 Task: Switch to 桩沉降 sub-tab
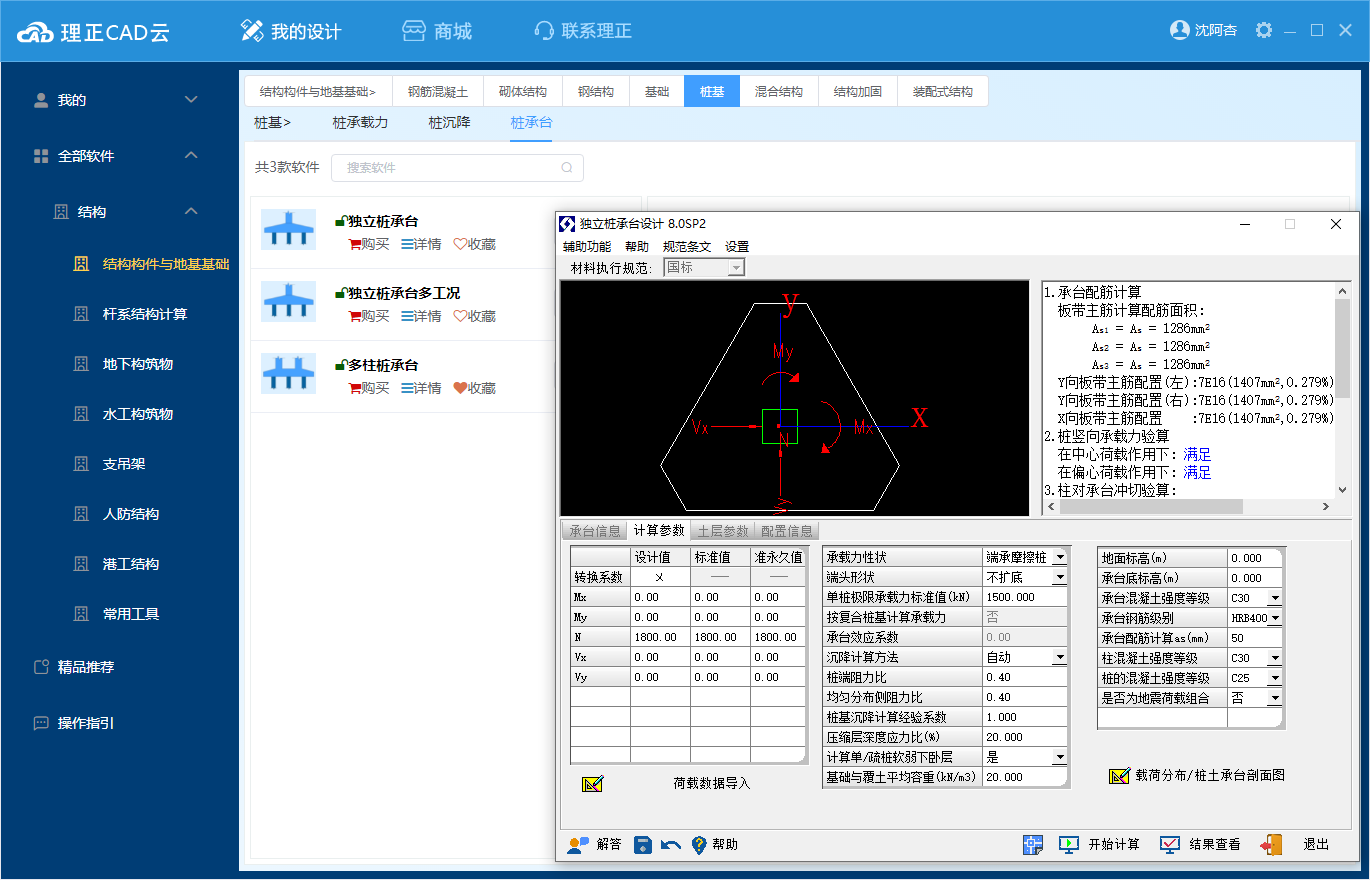click(449, 123)
